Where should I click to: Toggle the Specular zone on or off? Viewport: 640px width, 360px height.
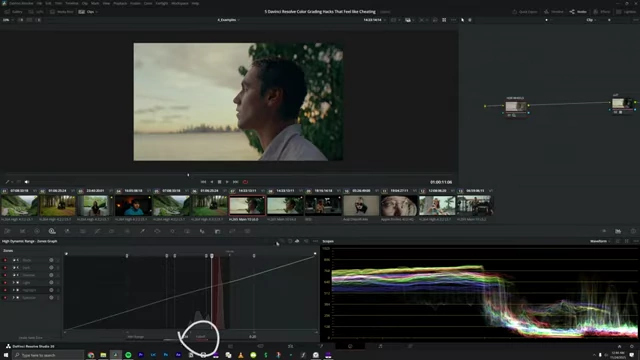point(5,298)
